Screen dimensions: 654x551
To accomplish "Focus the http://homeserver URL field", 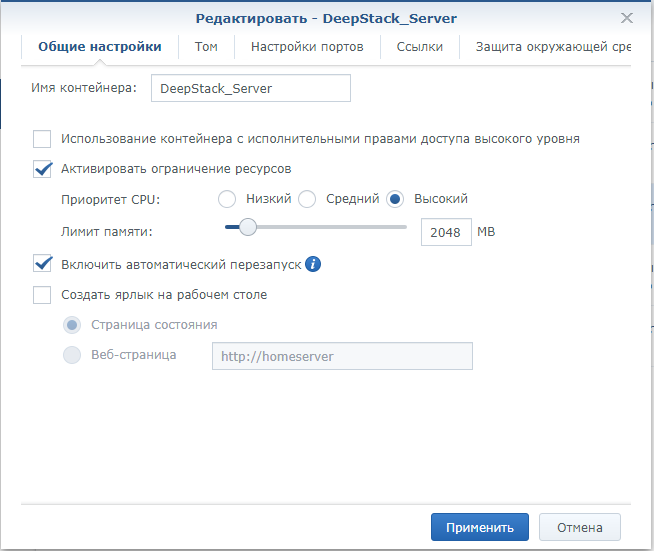I will pyautogui.click(x=342, y=356).
